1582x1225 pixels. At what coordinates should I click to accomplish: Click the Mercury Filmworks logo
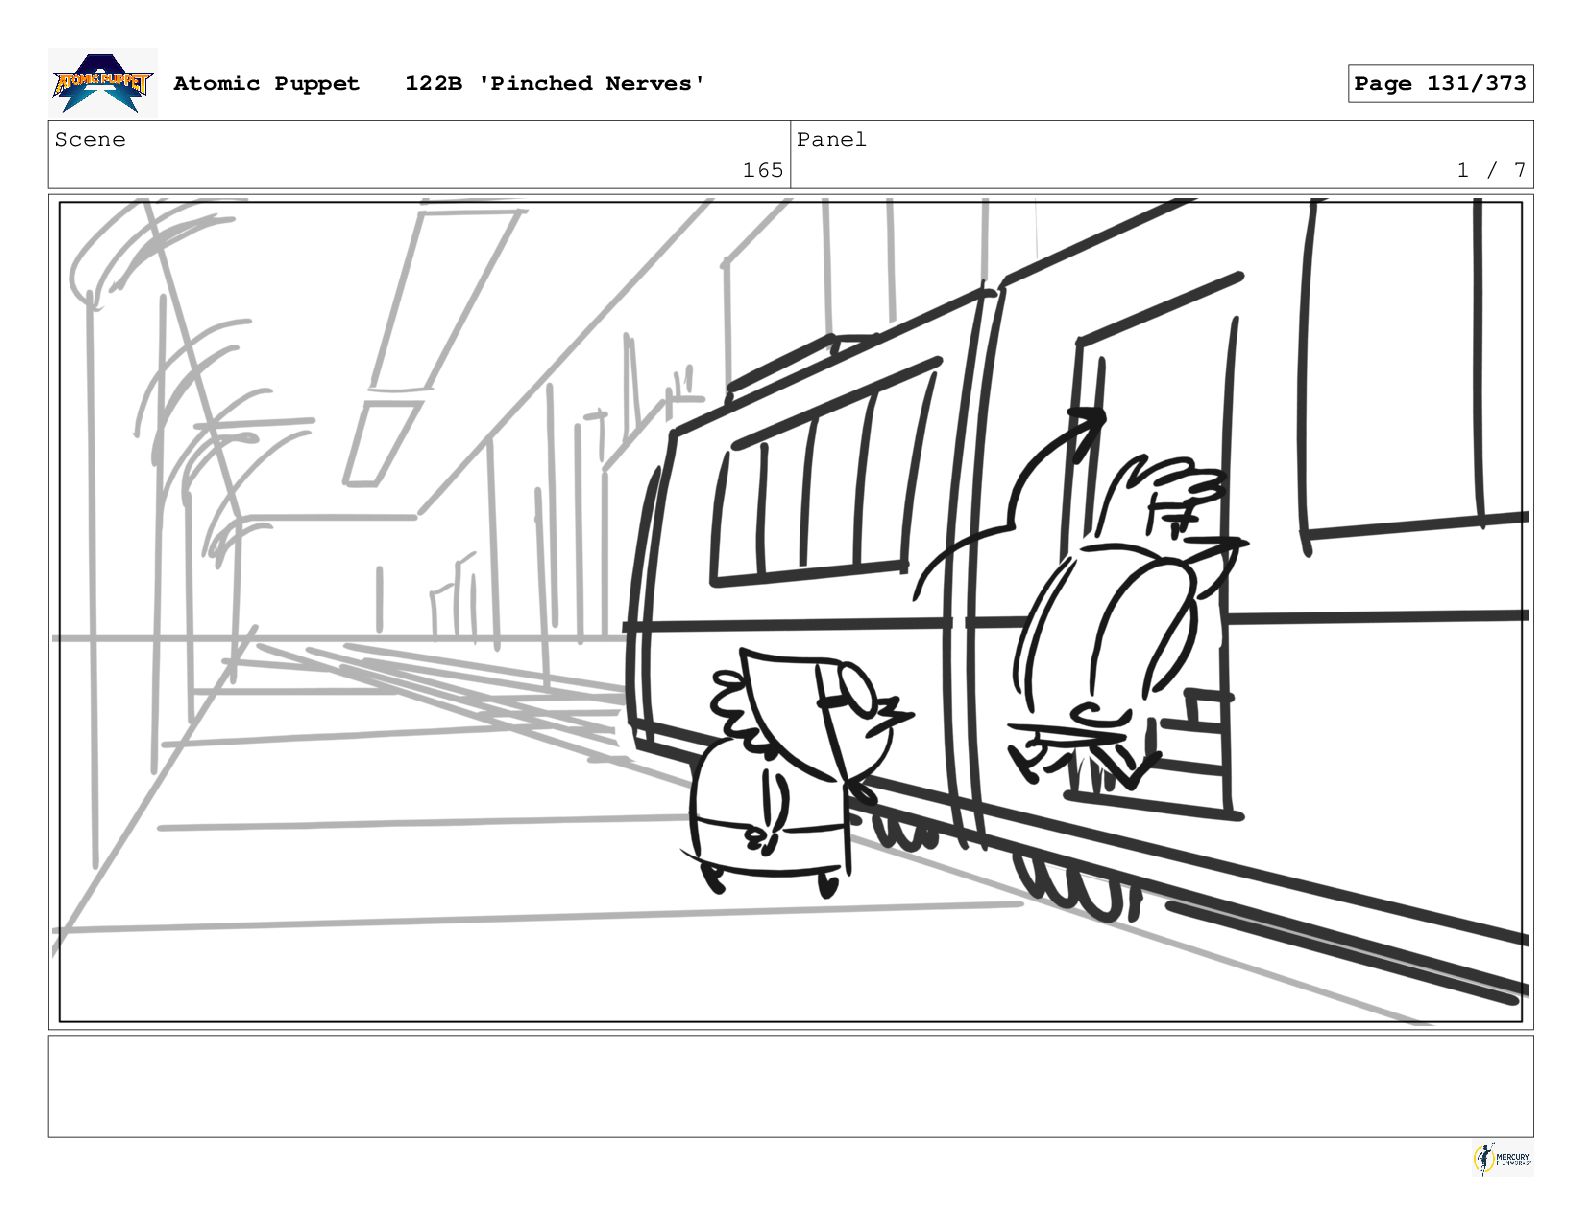(1503, 1159)
